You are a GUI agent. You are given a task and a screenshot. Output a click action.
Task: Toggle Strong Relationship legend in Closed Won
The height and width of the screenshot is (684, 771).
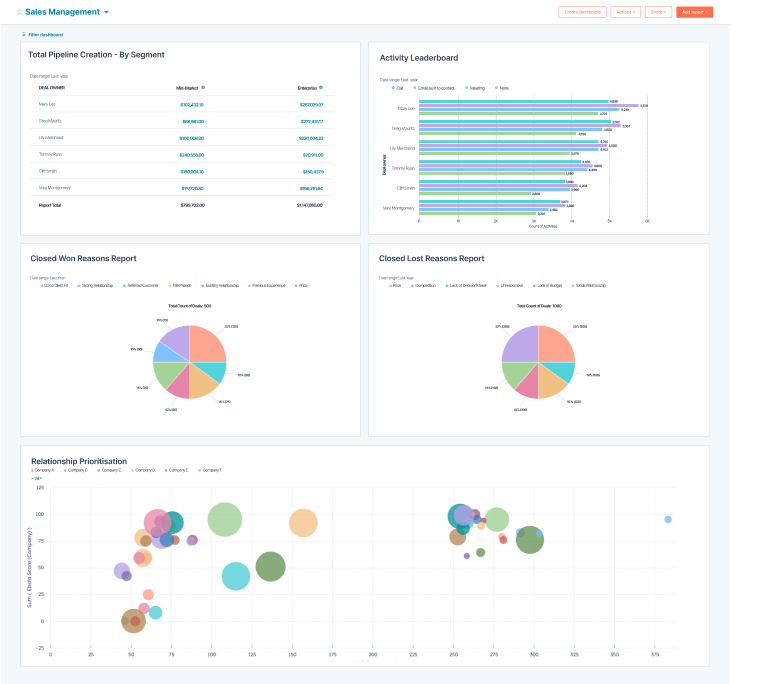[x=95, y=285]
